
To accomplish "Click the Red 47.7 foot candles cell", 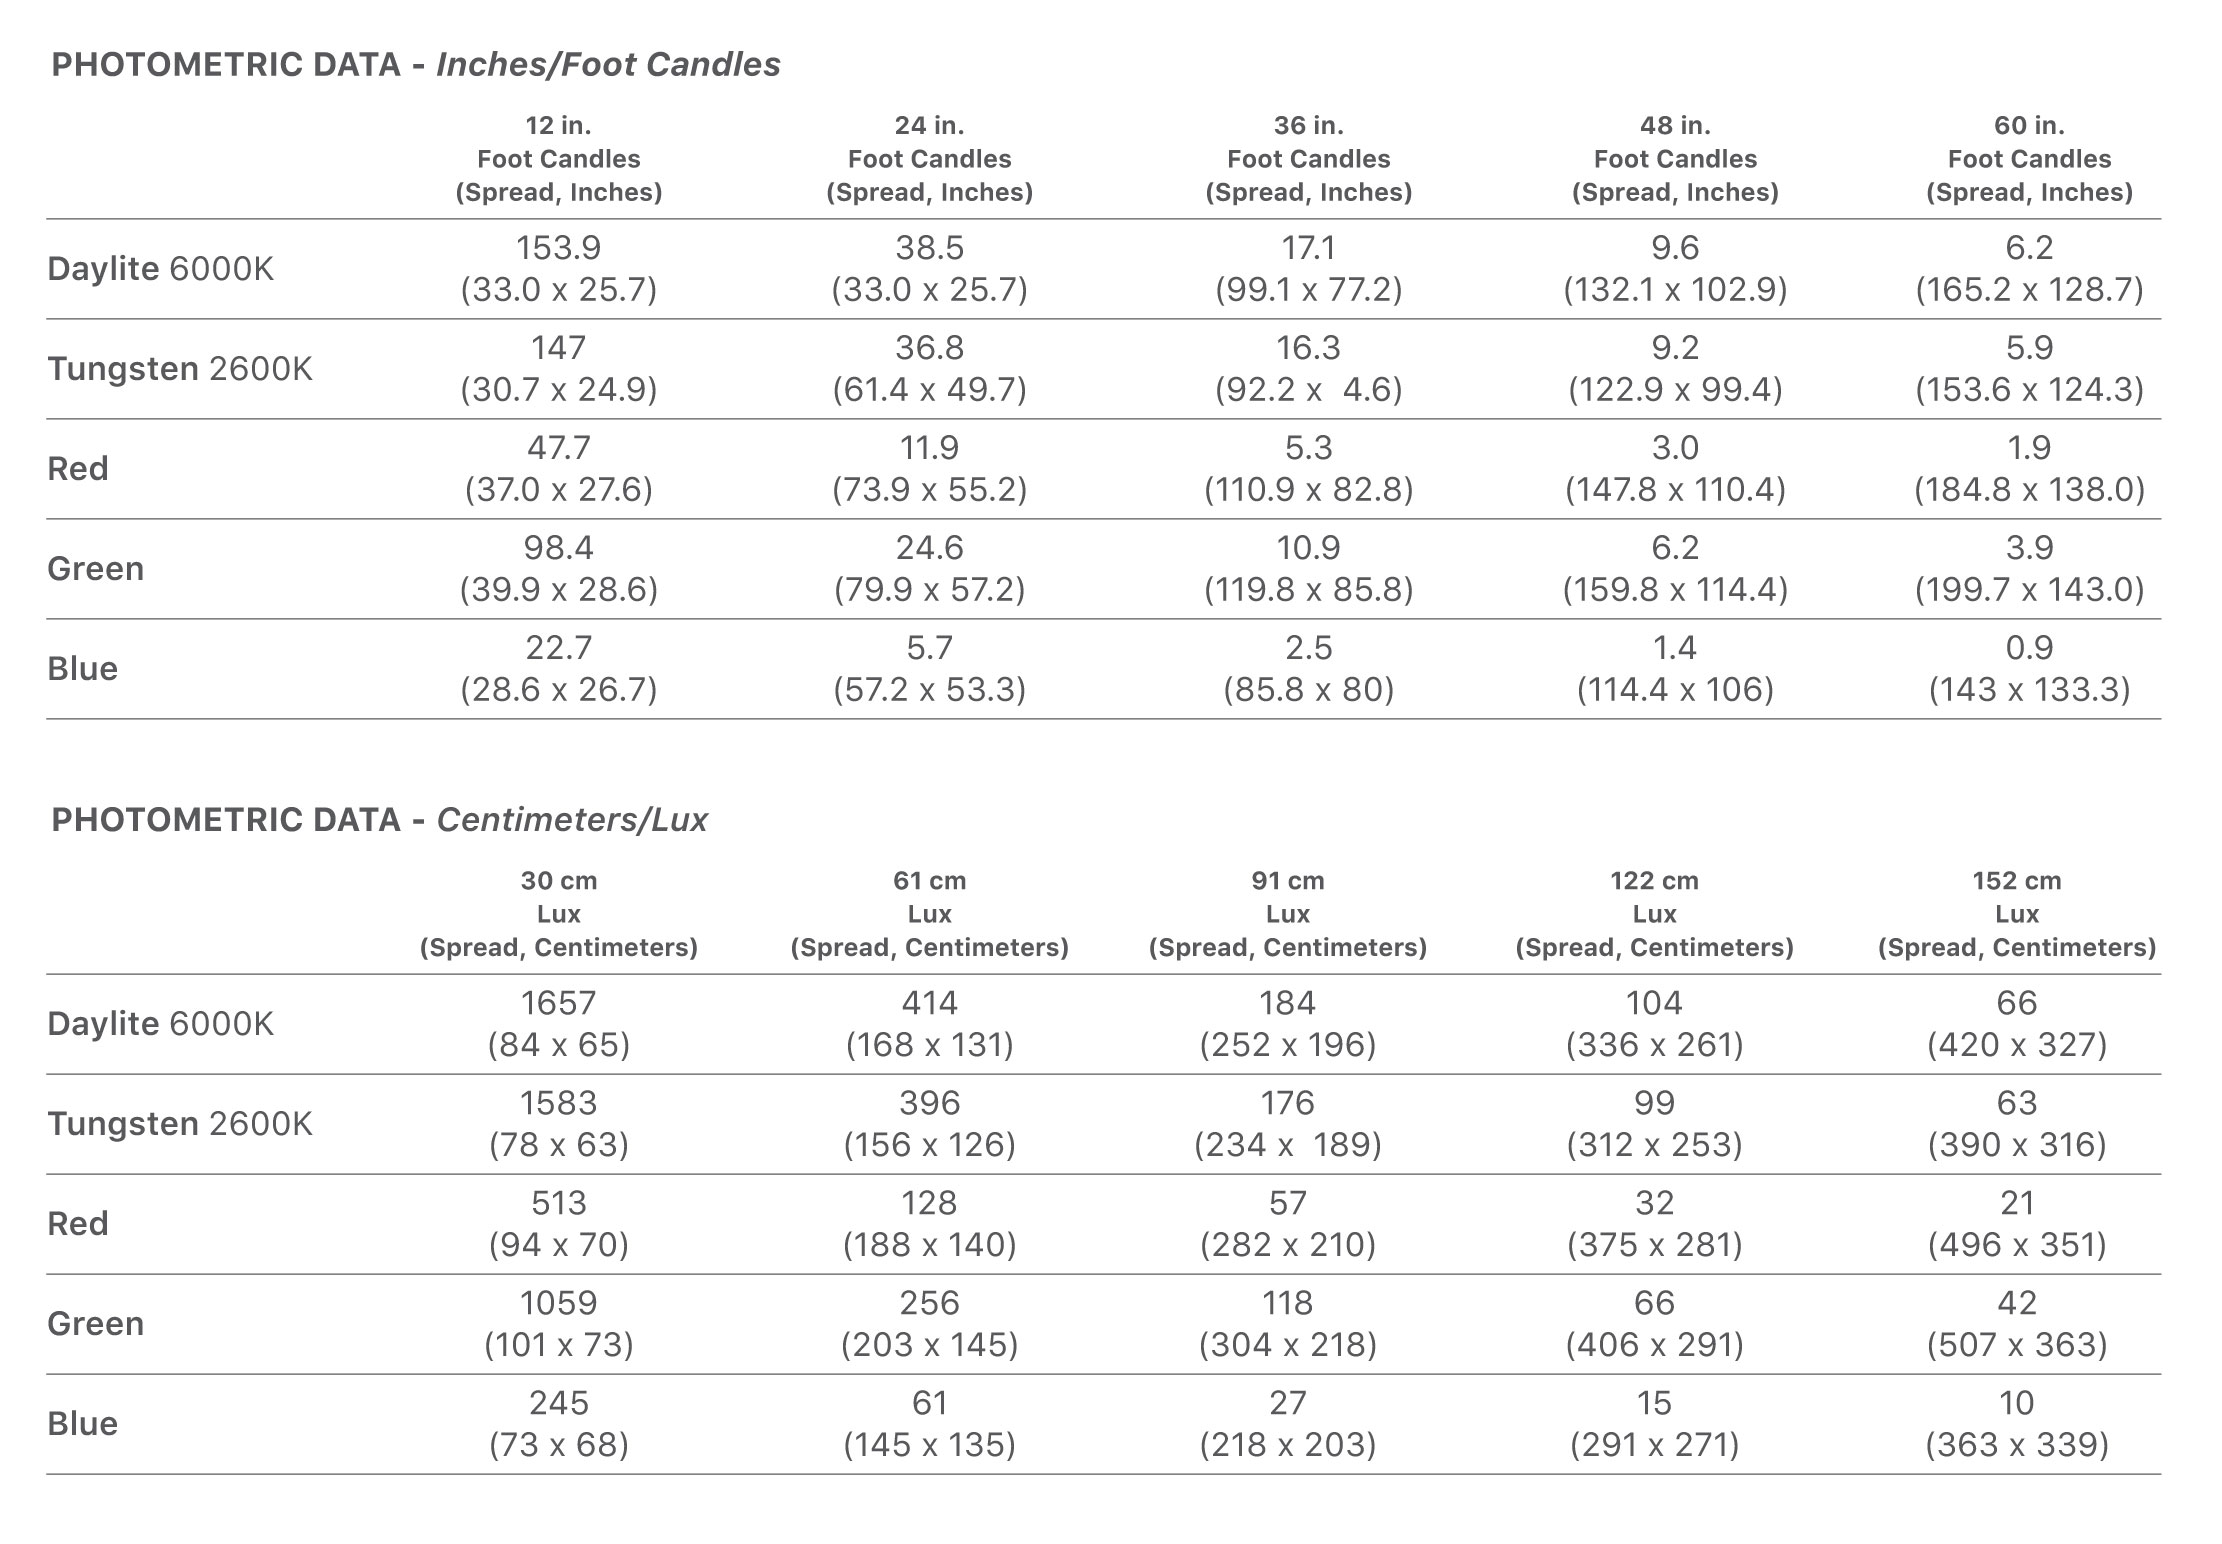I will pos(558,448).
